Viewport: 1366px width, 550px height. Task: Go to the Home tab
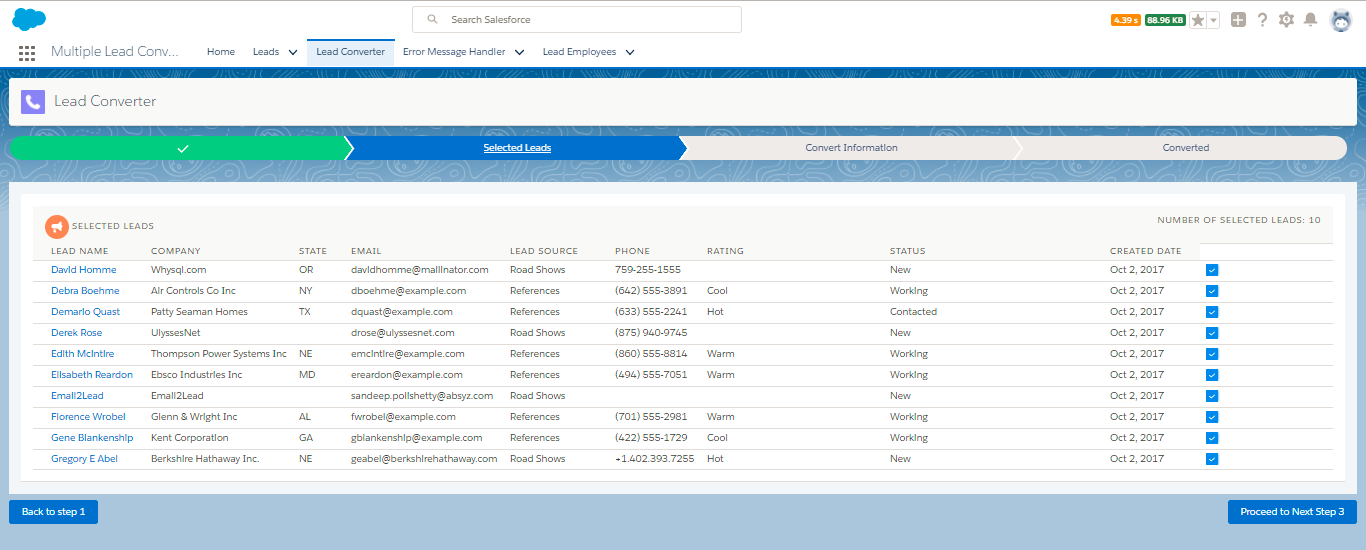pos(221,52)
